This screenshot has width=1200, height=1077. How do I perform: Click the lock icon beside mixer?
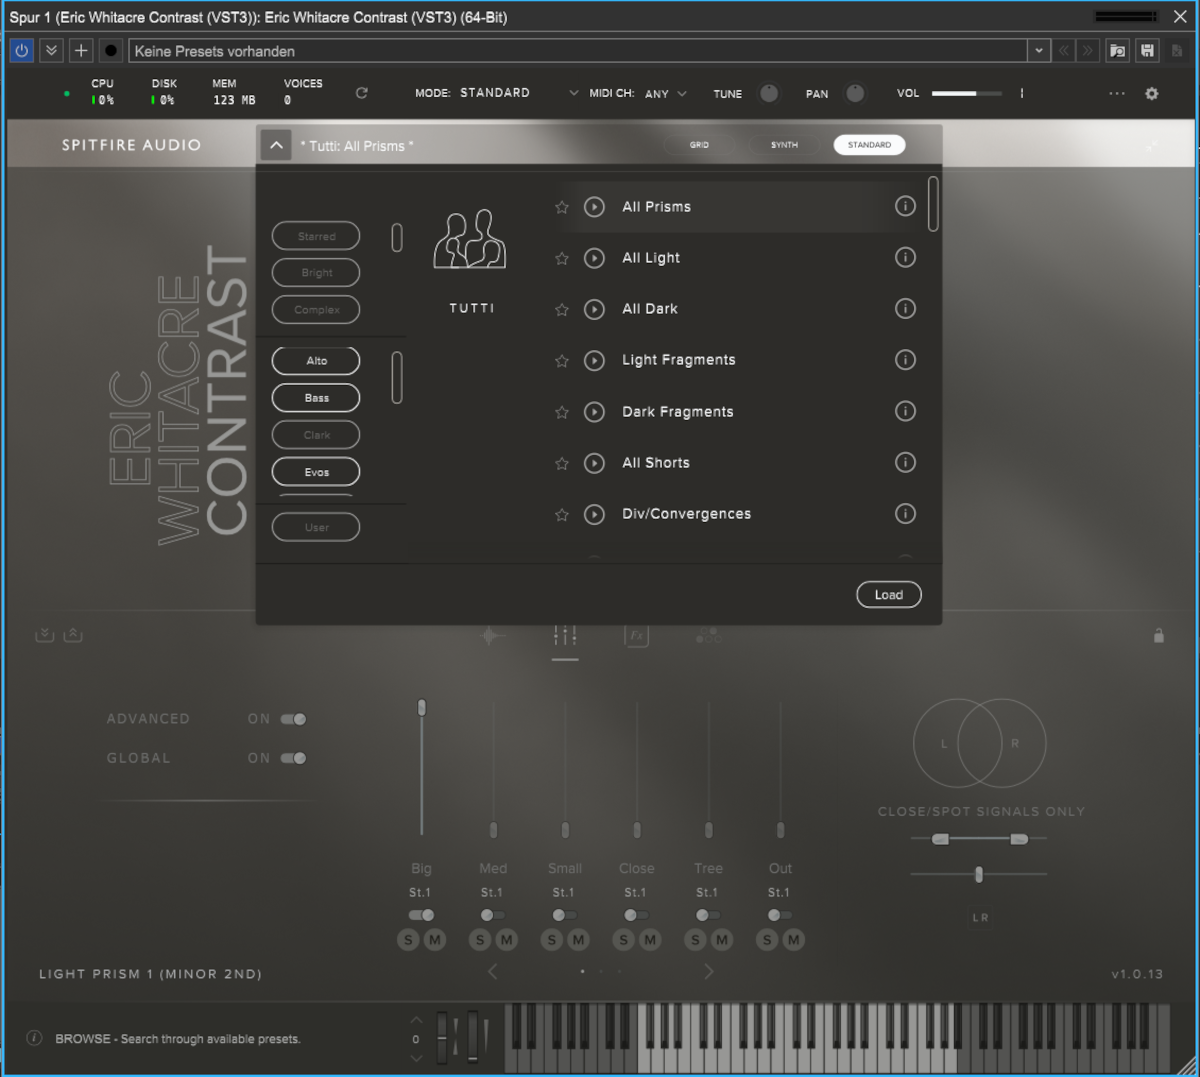[x=1159, y=635]
